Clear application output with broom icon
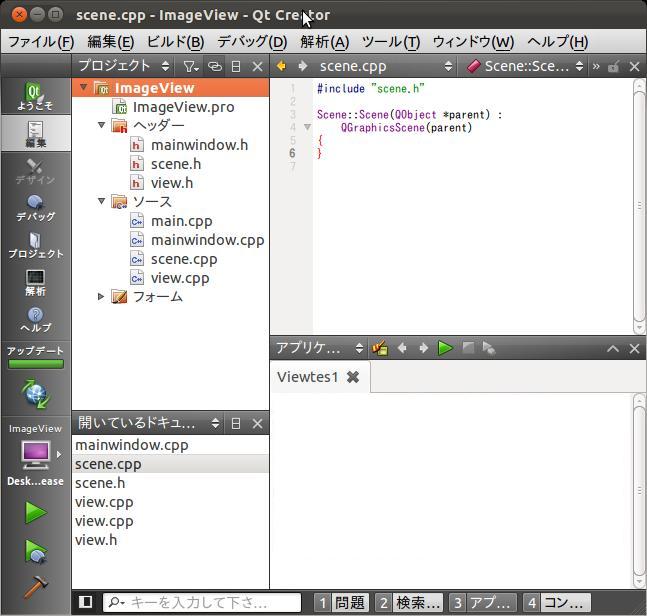 [380, 348]
